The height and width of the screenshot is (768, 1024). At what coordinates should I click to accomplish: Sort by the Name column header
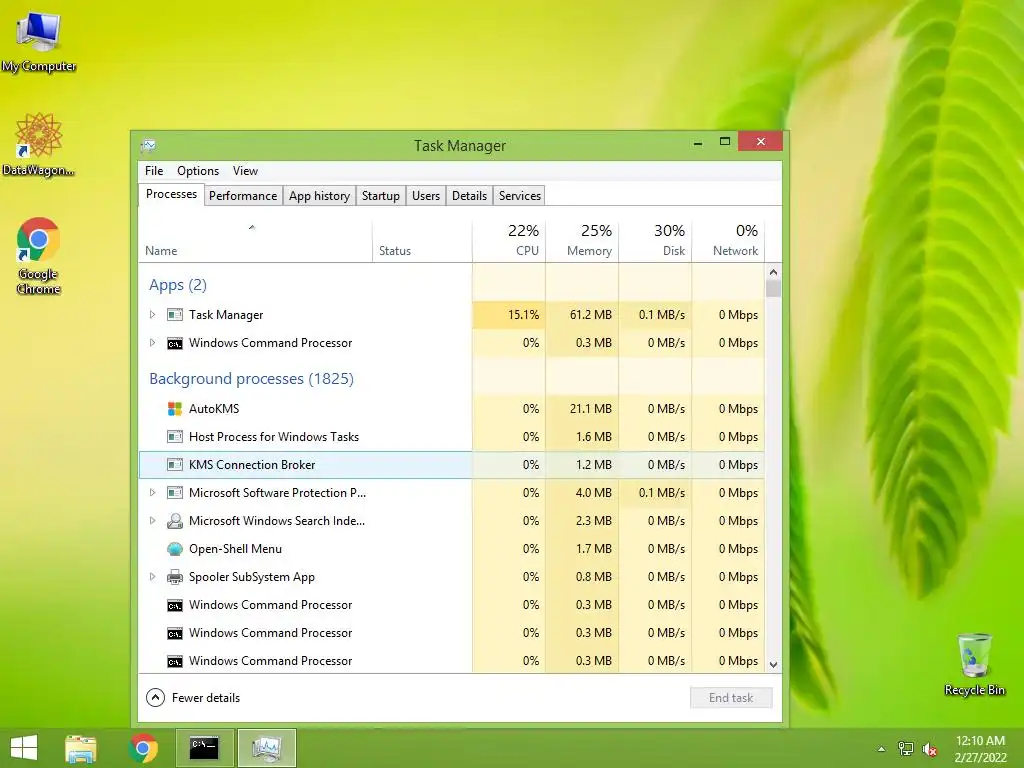click(x=255, y=240)
